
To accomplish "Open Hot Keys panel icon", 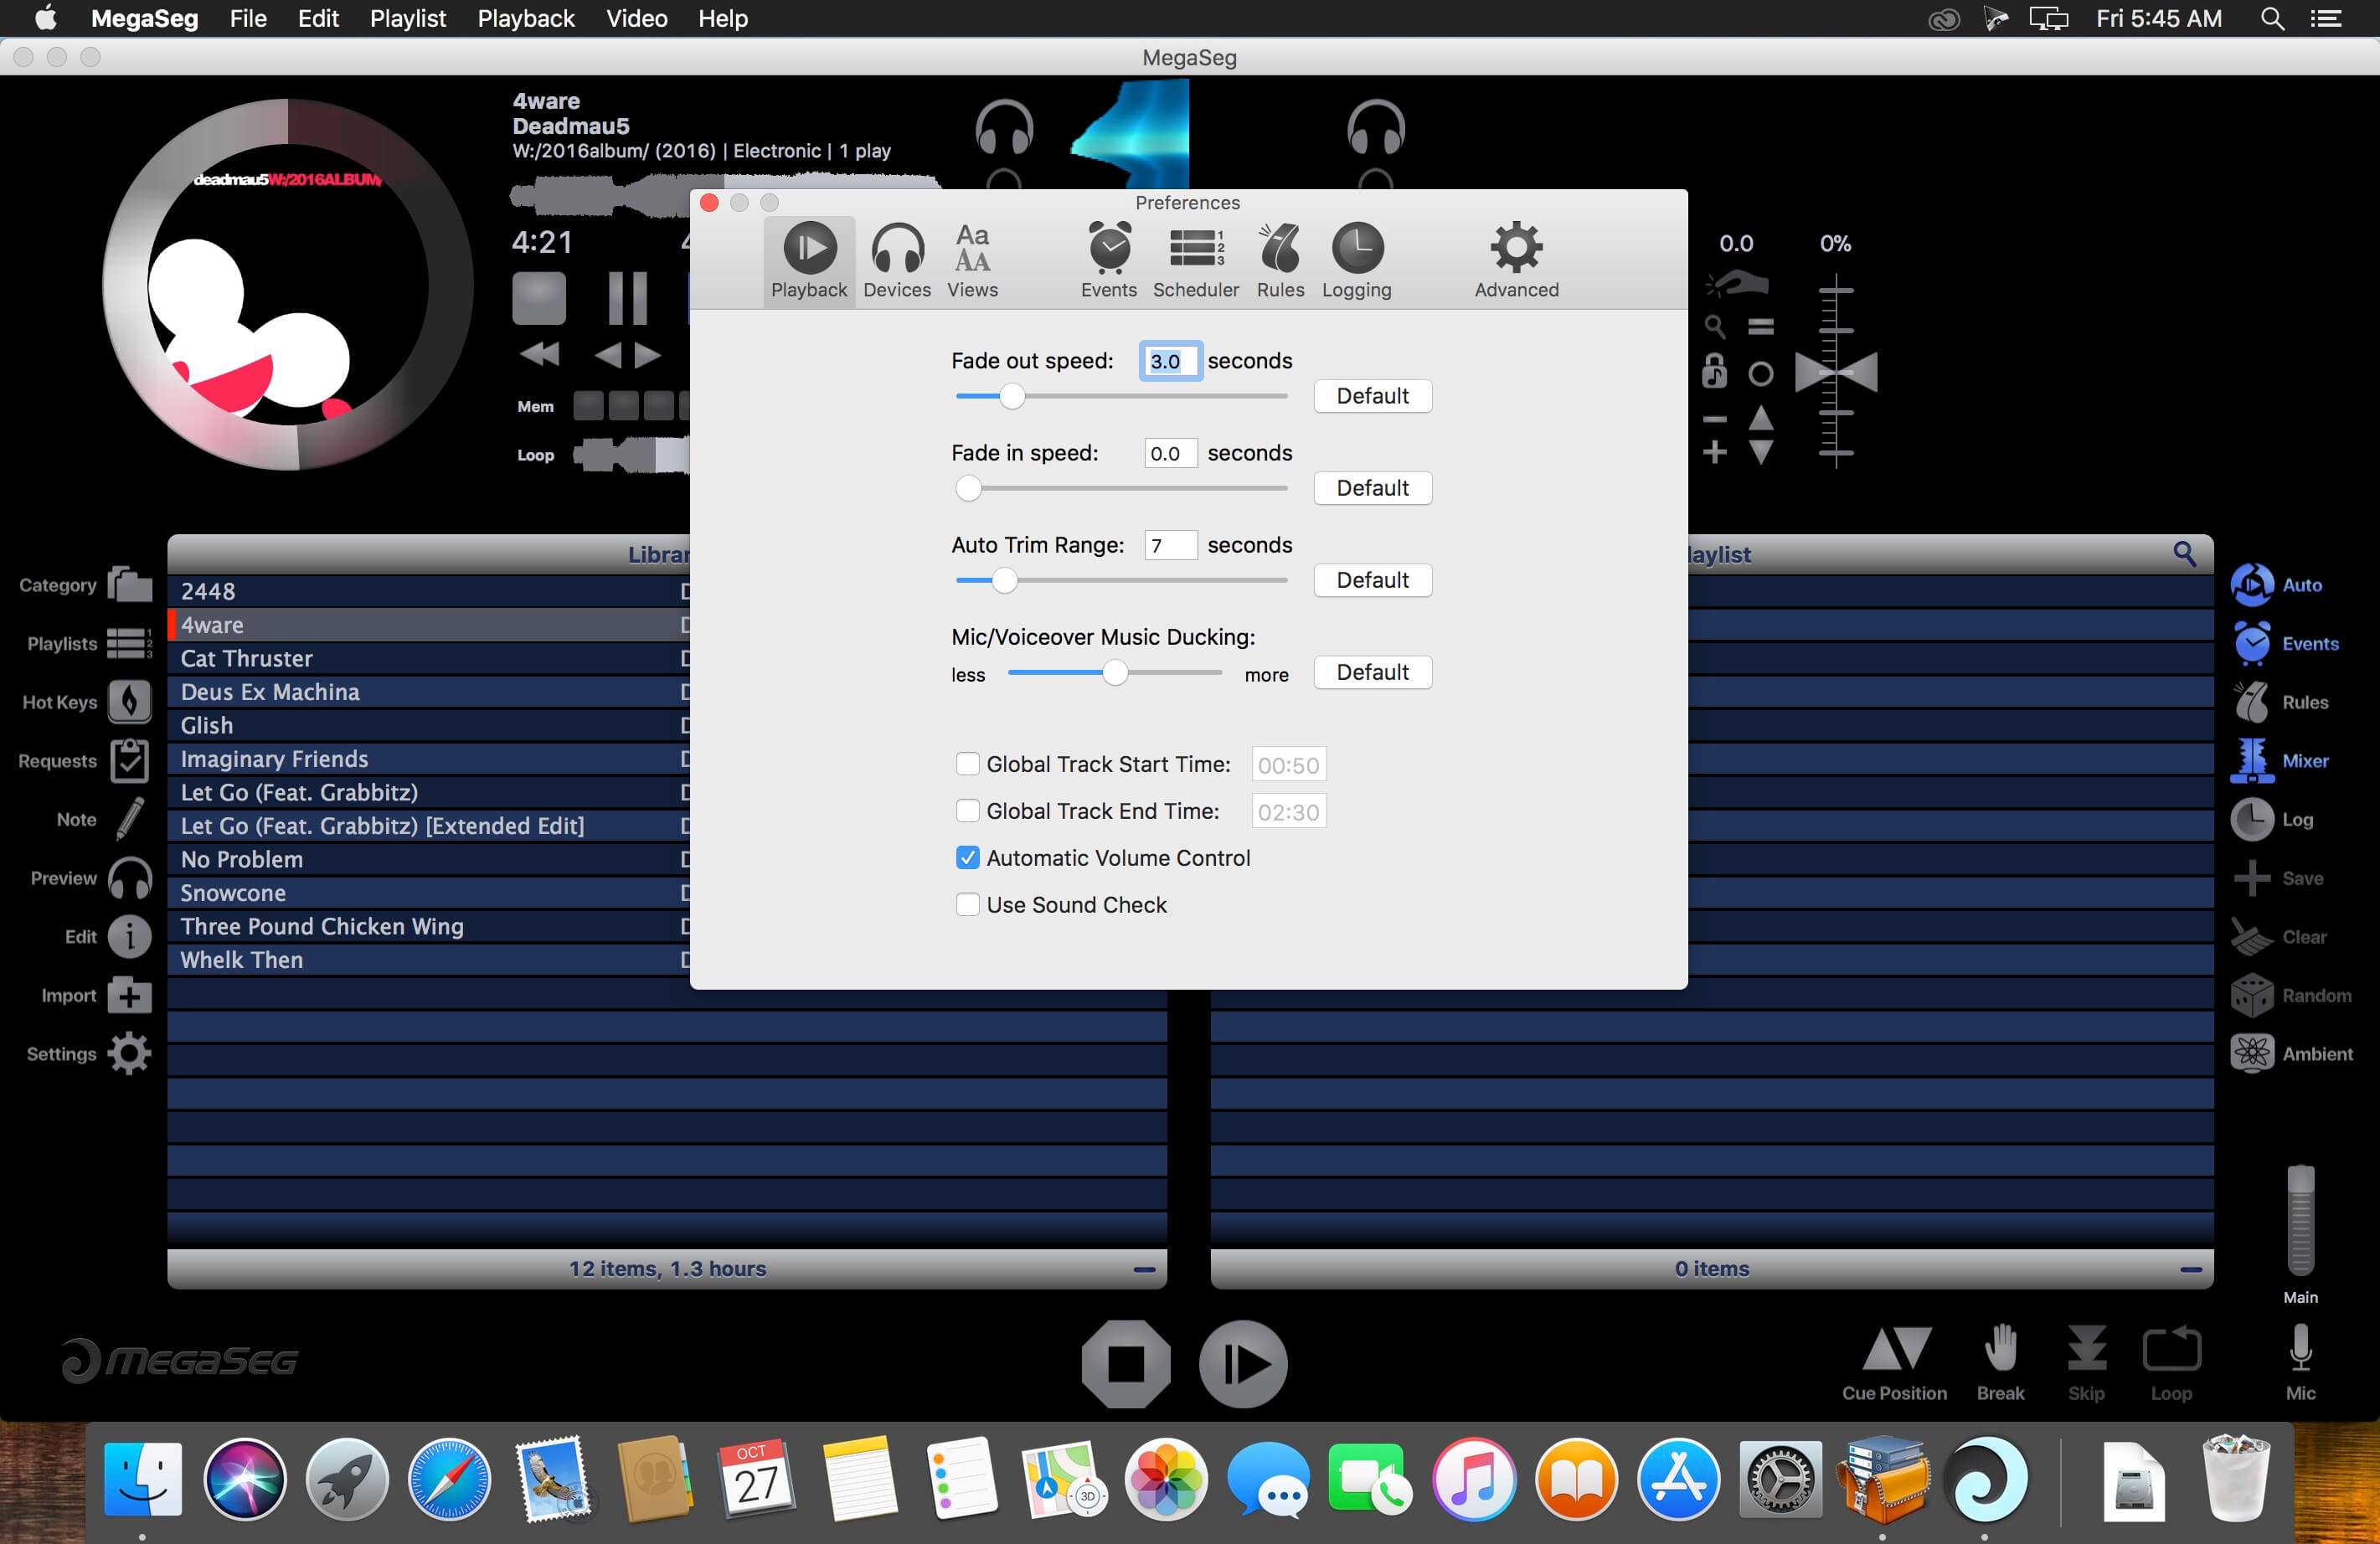I will coord(130,702).
